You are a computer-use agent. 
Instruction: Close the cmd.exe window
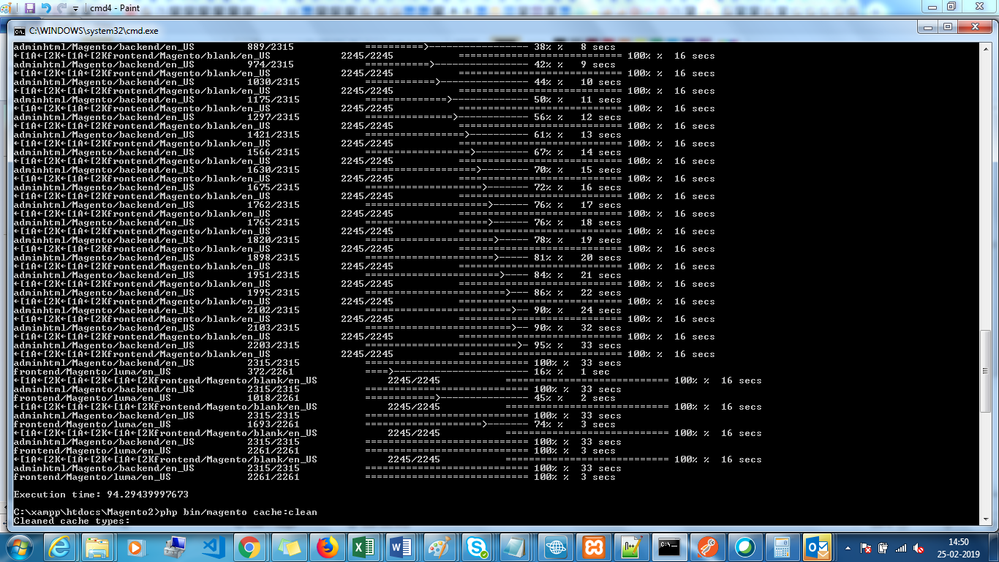point(975,27)
